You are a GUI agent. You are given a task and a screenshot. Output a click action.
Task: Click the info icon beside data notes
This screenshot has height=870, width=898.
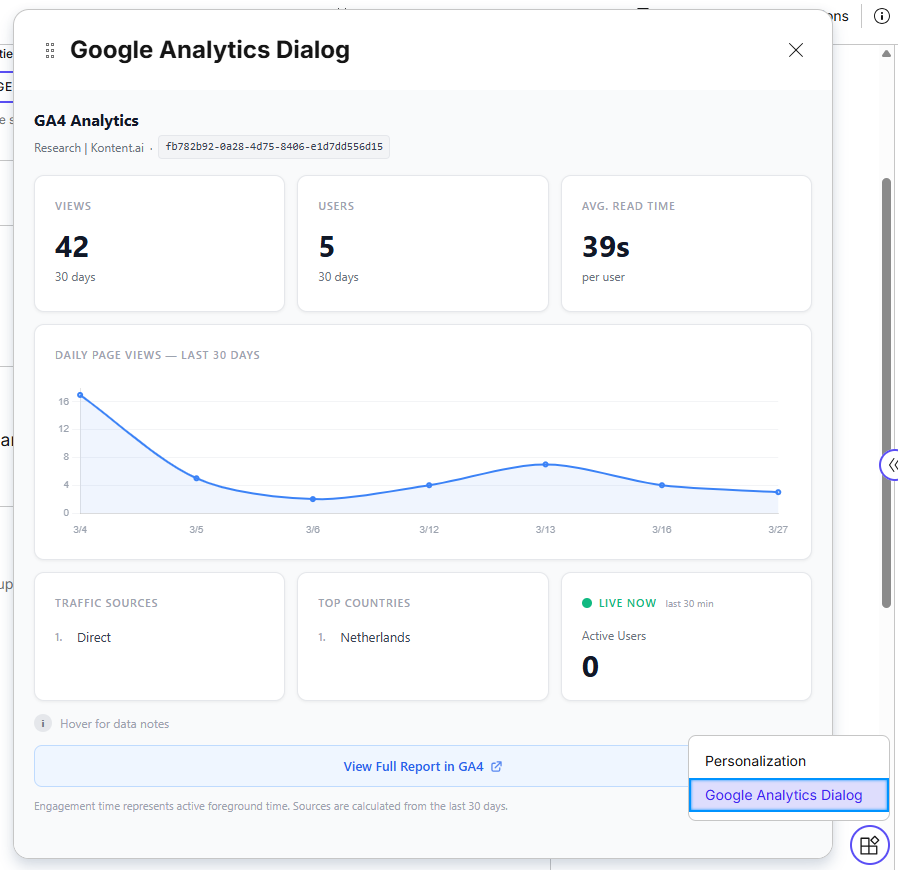(x=43, y=723)
